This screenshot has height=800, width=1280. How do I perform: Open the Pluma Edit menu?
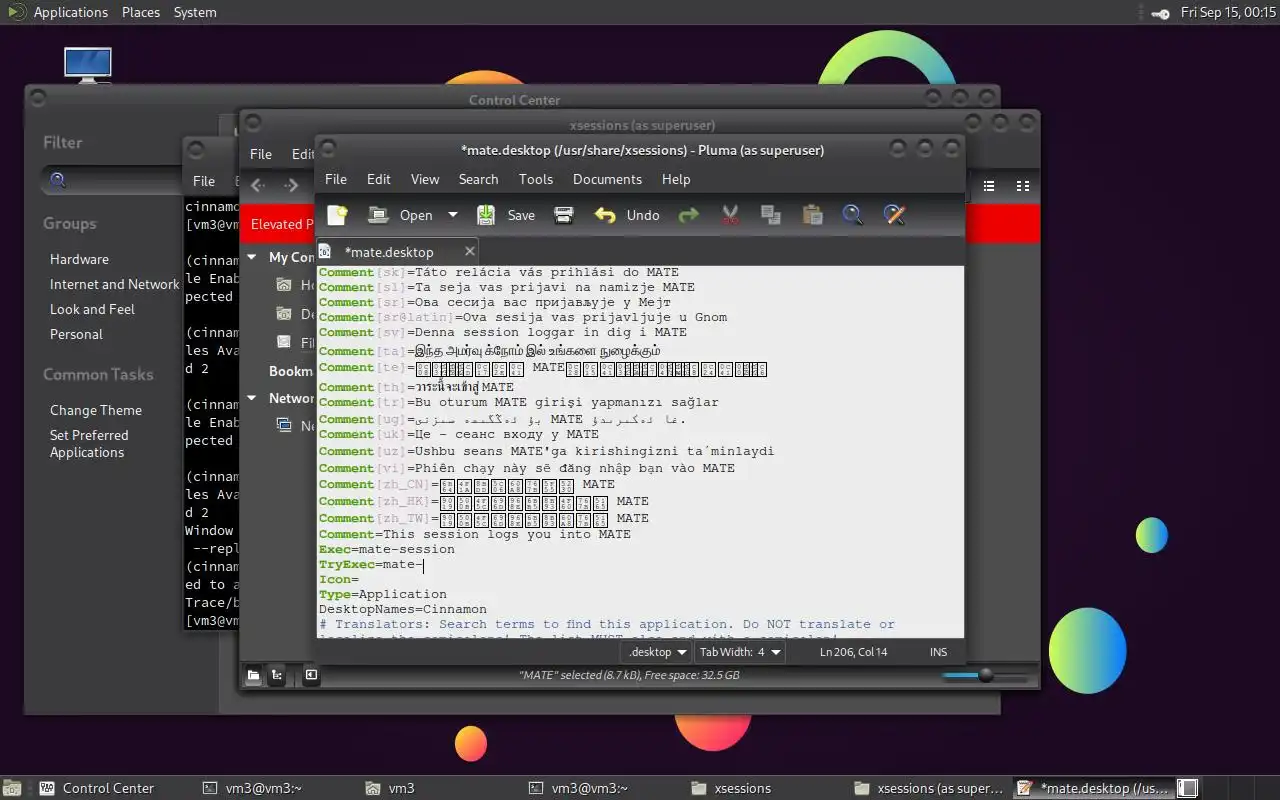coord(379,179)
